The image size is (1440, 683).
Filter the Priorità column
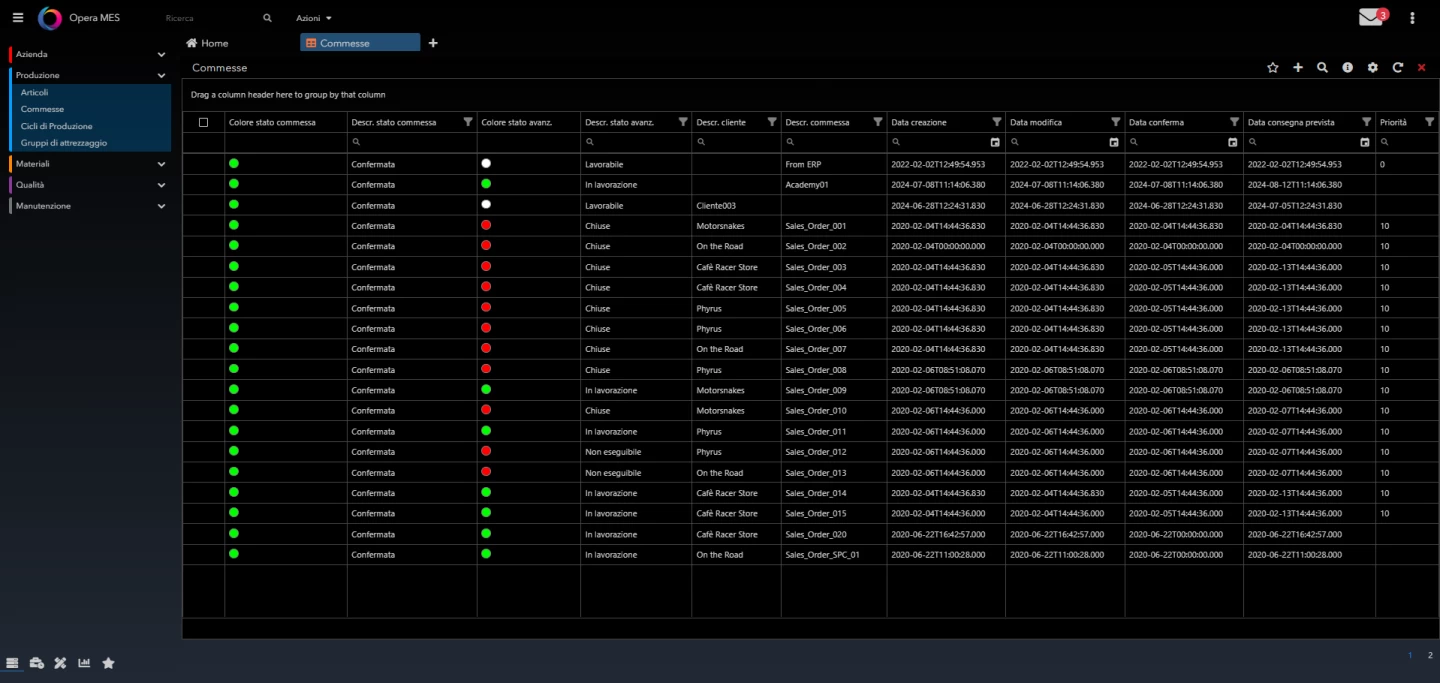[x=1429, y=122]
